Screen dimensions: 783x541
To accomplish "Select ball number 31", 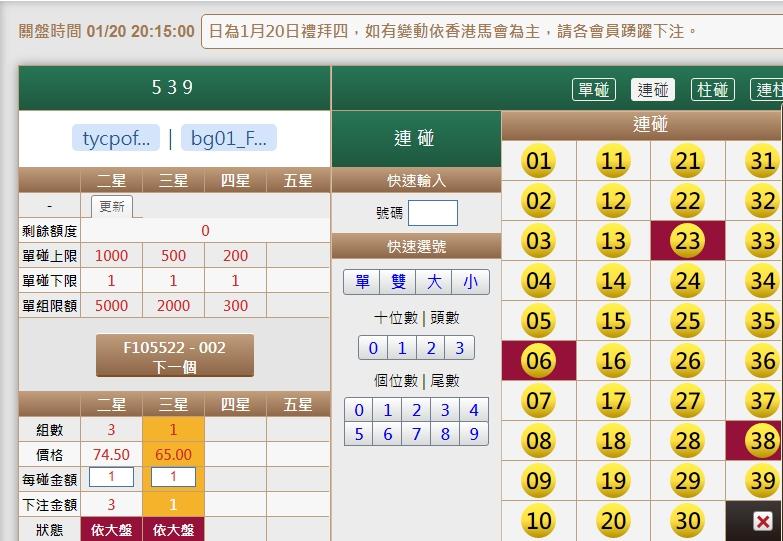I will pos(763,161).
